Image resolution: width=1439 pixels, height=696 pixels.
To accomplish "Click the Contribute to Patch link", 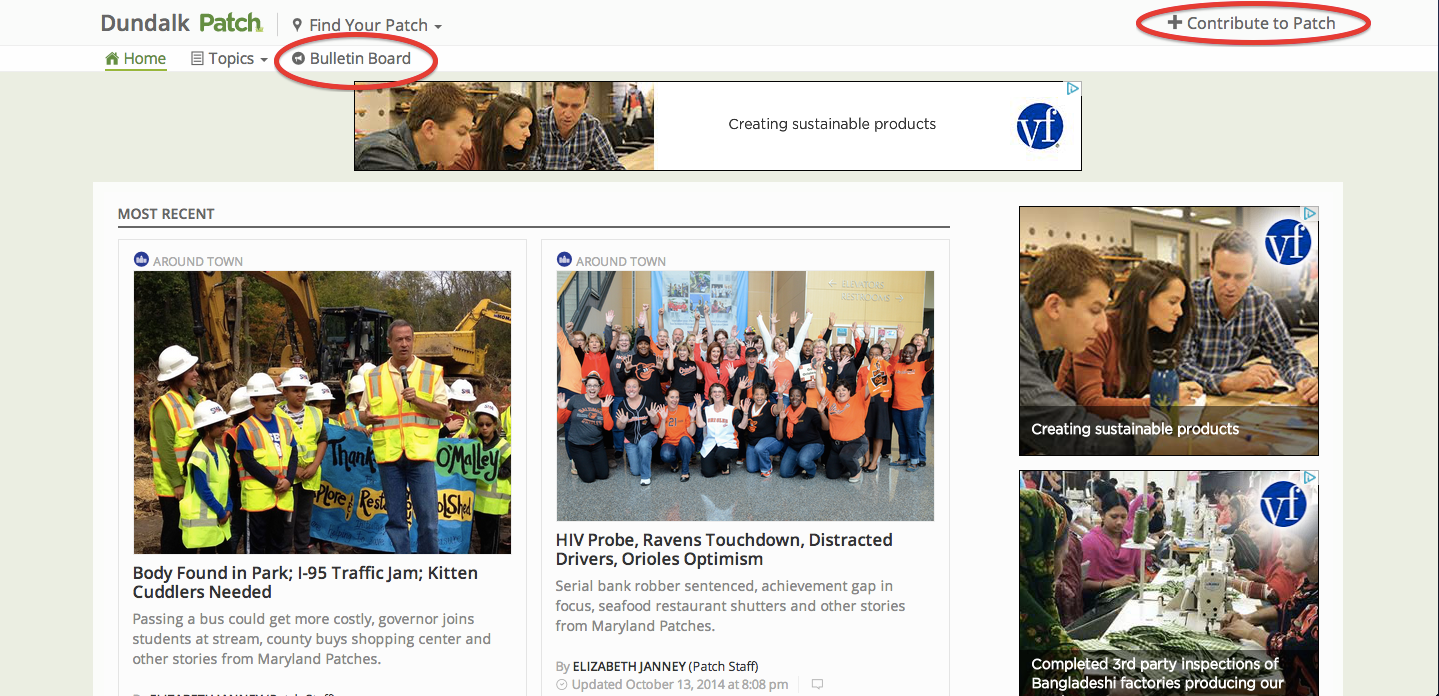I will point(1260,23).
